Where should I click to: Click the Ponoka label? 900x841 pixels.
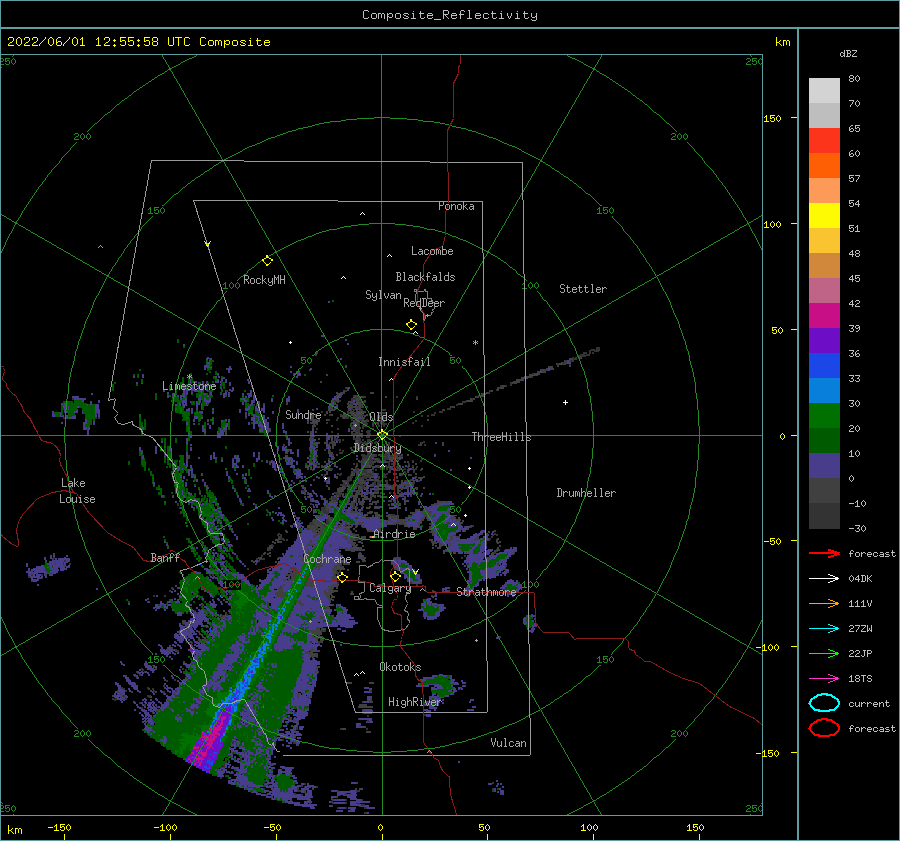point(456,206)
